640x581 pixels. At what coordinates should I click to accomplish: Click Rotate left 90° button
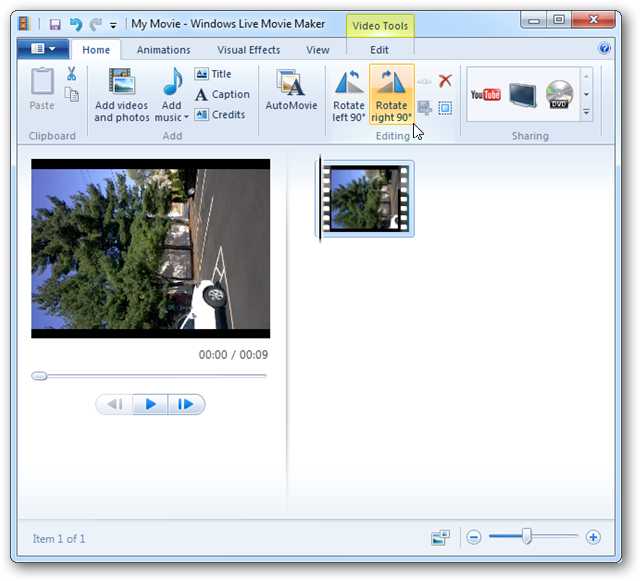(x=348, y=95)
